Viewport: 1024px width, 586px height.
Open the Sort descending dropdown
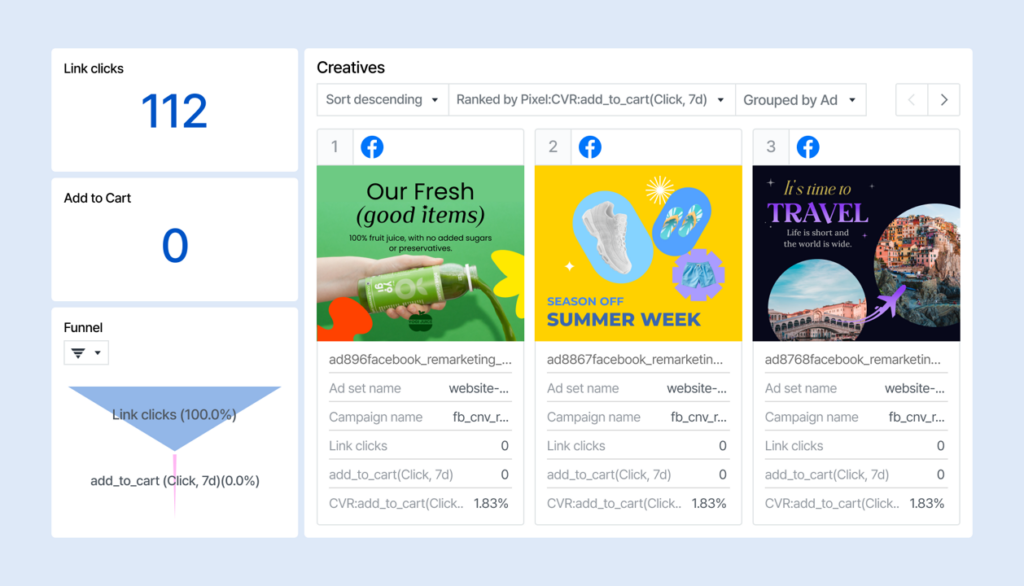pyautogui.click(x=382, y=100)
